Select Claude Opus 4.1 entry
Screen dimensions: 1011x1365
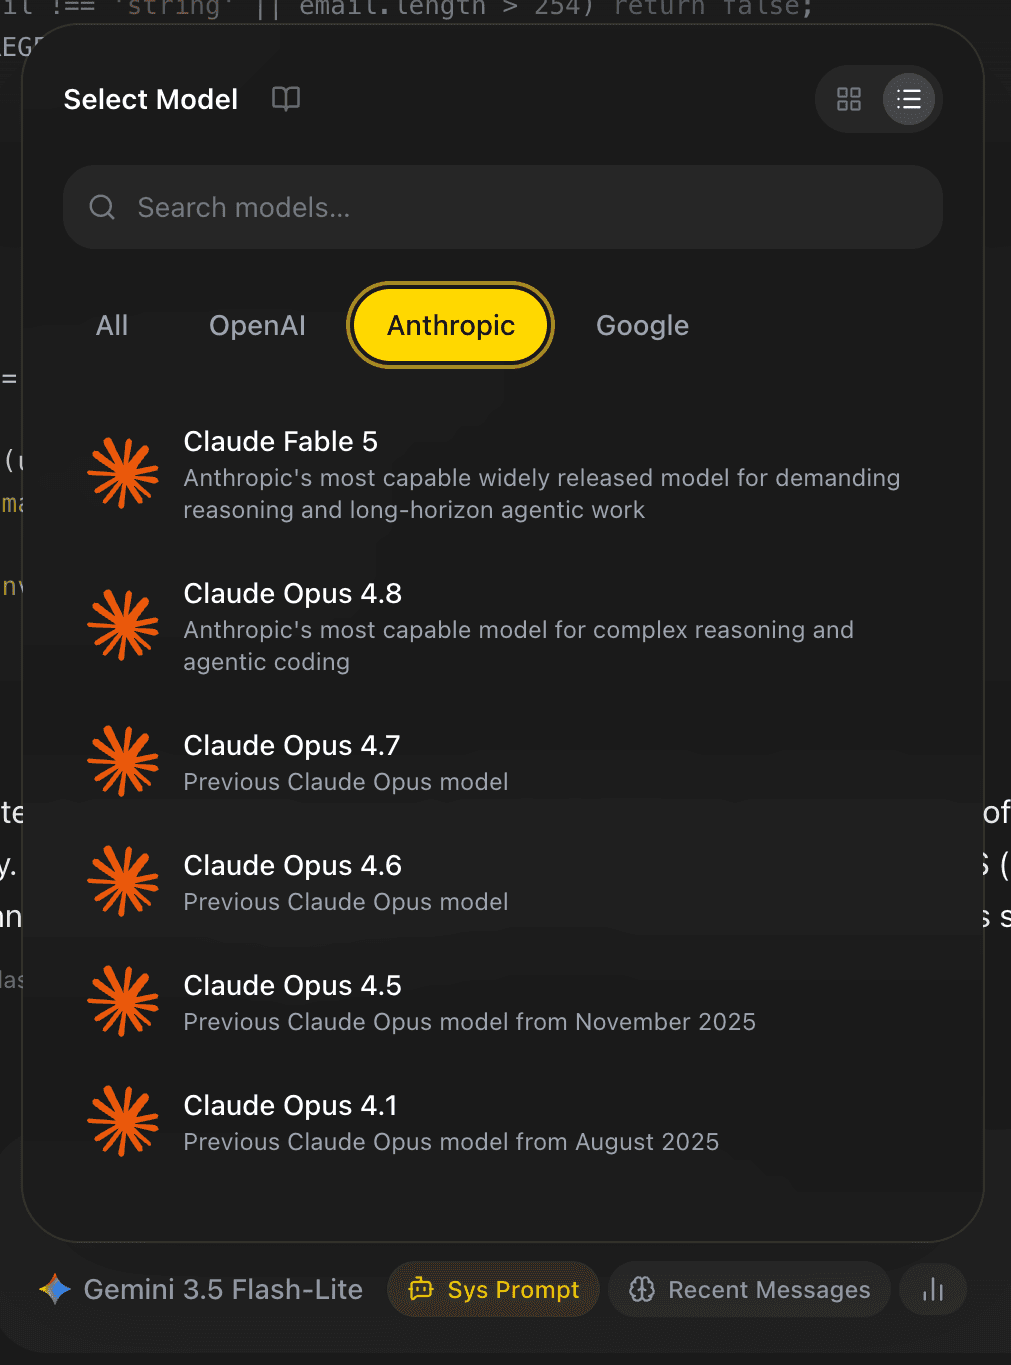[x=503, y=1122]
